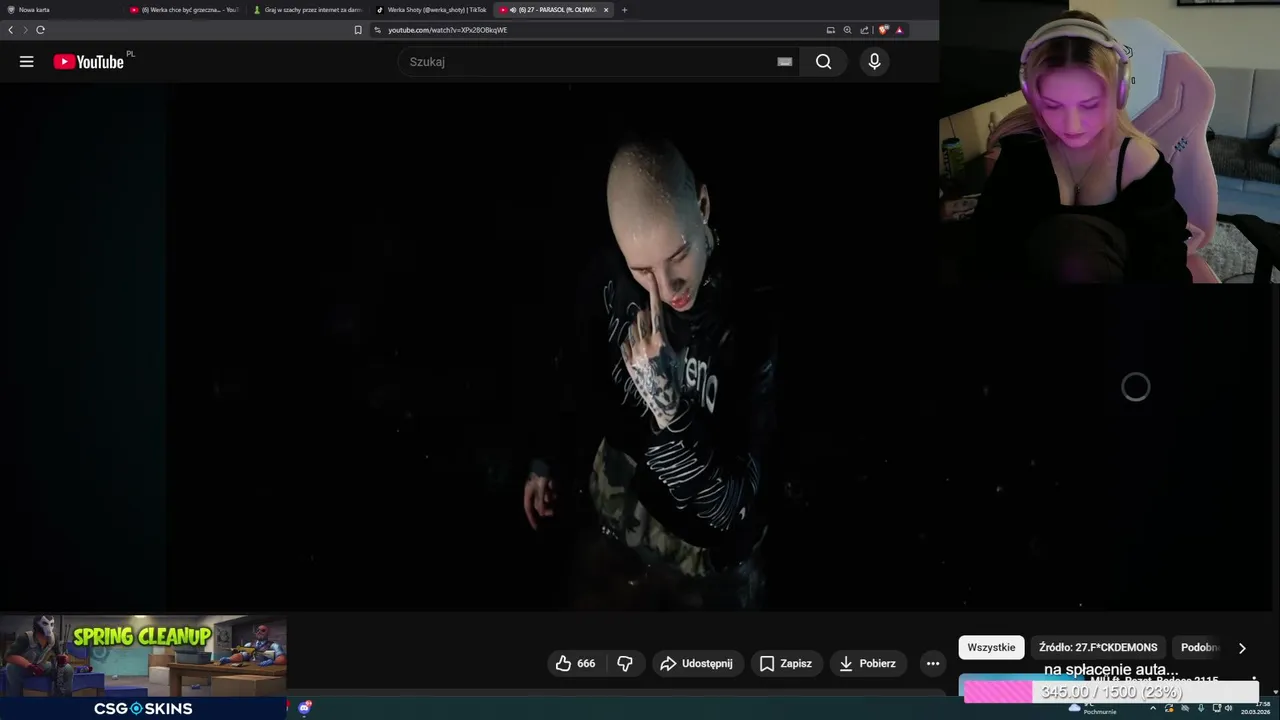Close the 27 - PARASOL tab
1280x720 pixels.
tap(606, 10)
